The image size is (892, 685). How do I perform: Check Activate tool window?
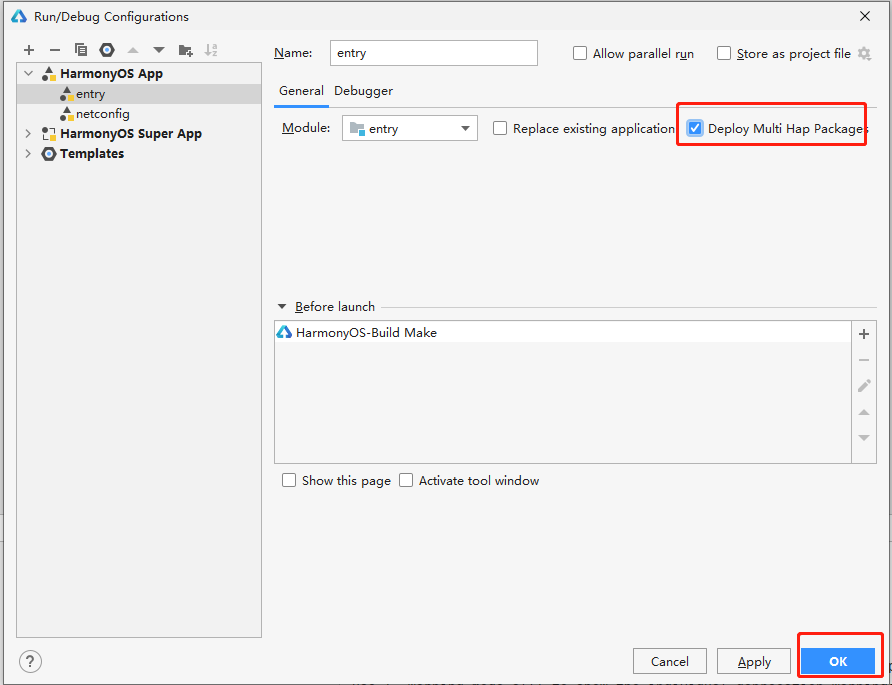click(x=406, y=480)
